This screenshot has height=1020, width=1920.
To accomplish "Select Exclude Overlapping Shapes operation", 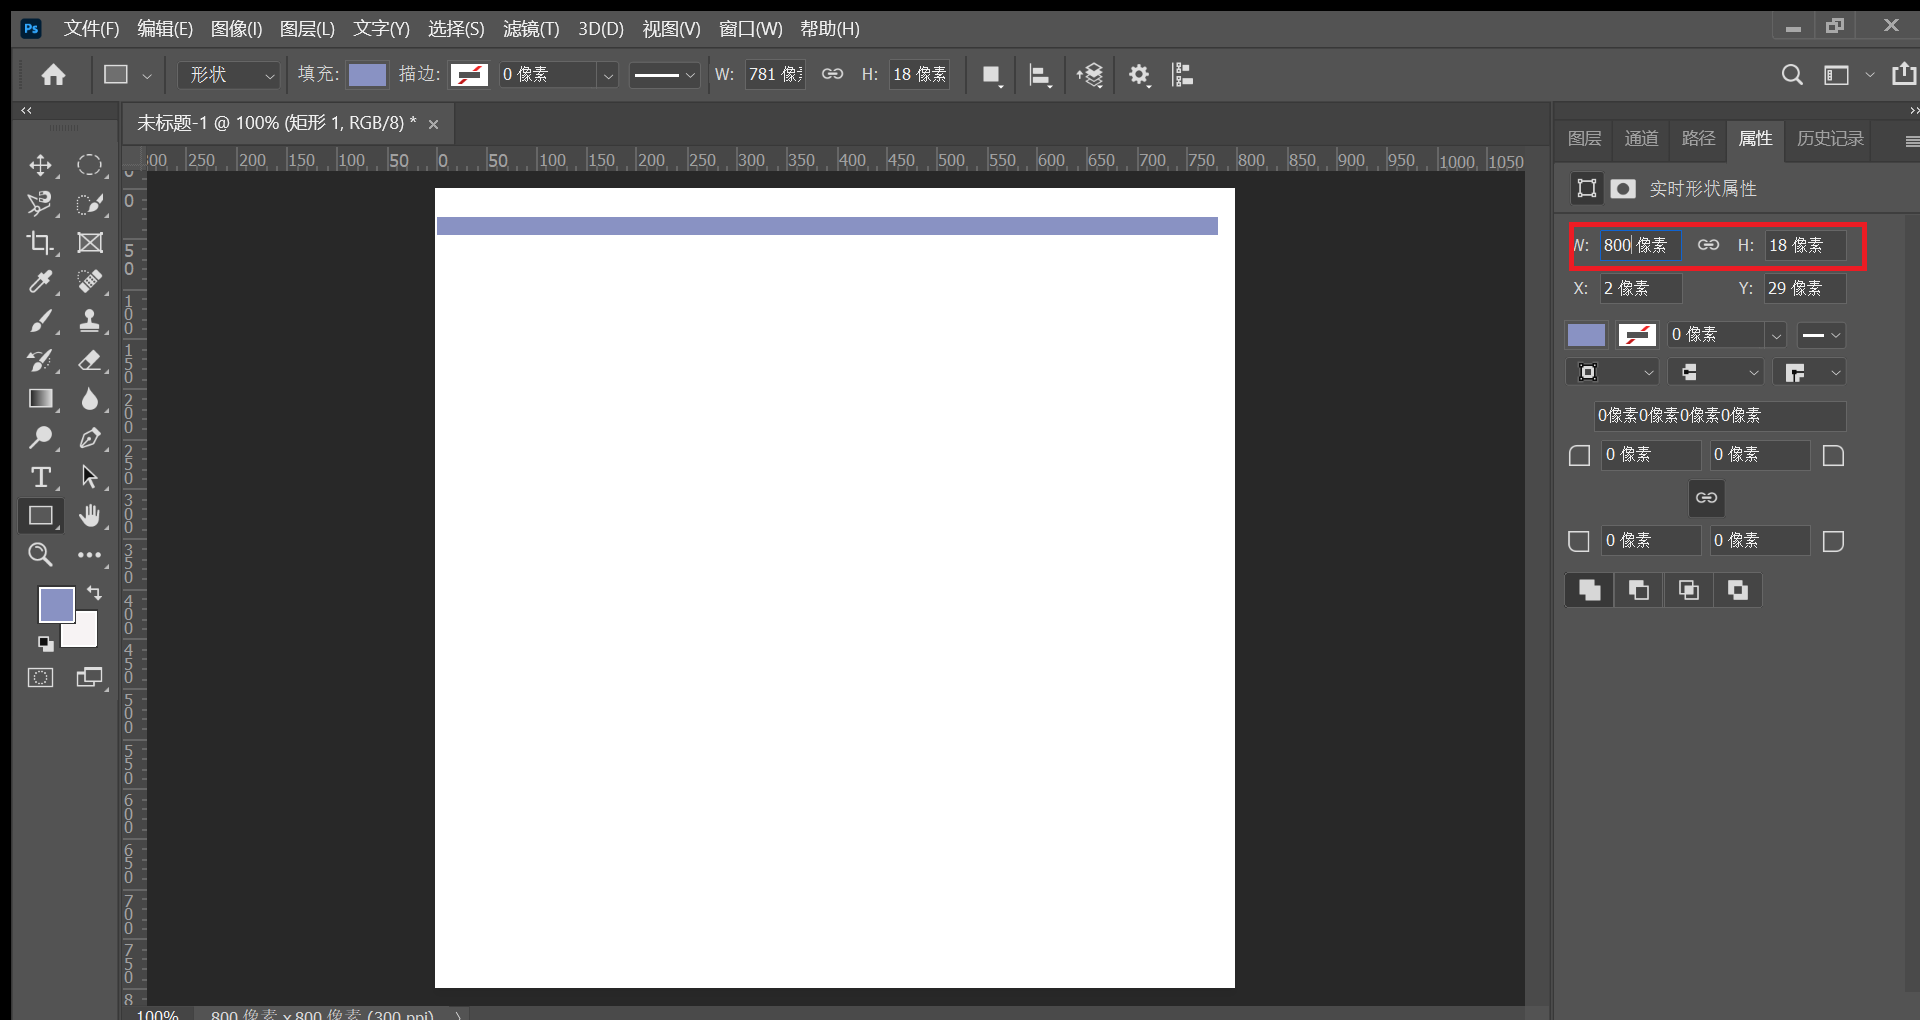I will pyautogui.click(x=1738, y=591).
